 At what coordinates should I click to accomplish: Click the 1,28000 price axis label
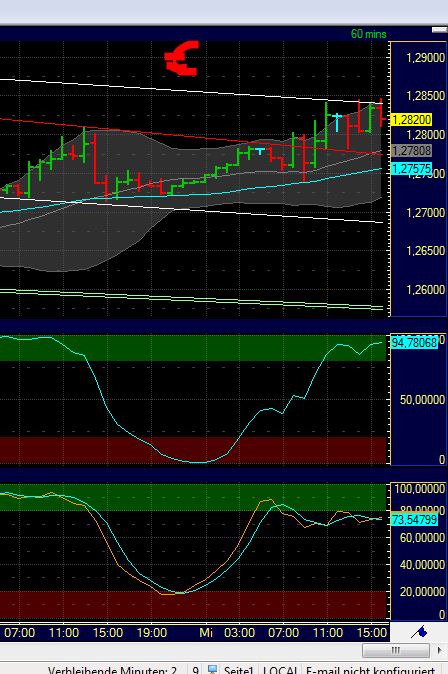pyautogui.click(x=425, y=135)
